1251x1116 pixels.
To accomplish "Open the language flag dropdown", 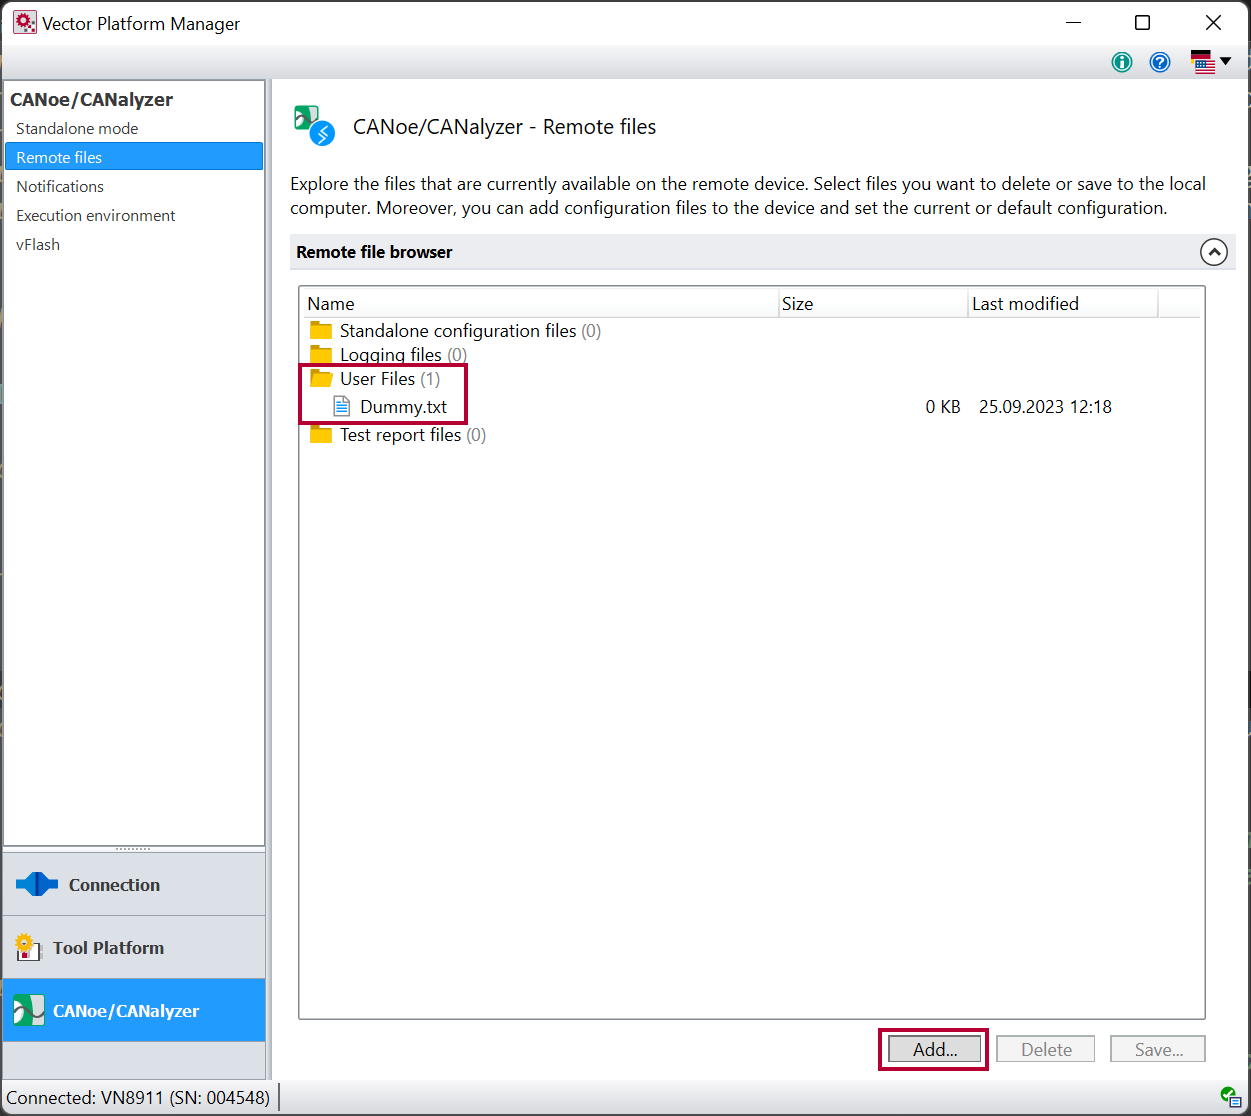I will click(x=1211, y=62).
